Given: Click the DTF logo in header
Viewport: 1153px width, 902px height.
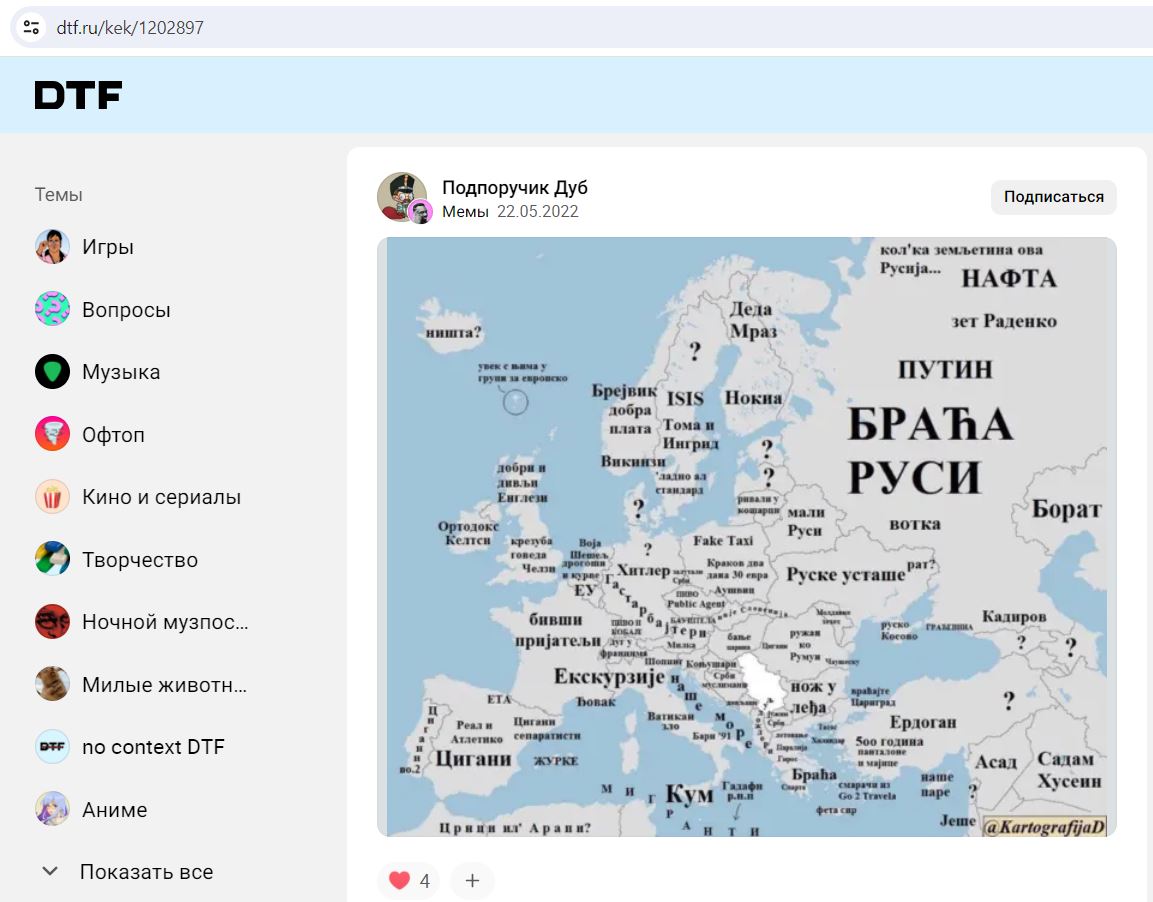Looking at the screenshot, I should click(78, 95).
